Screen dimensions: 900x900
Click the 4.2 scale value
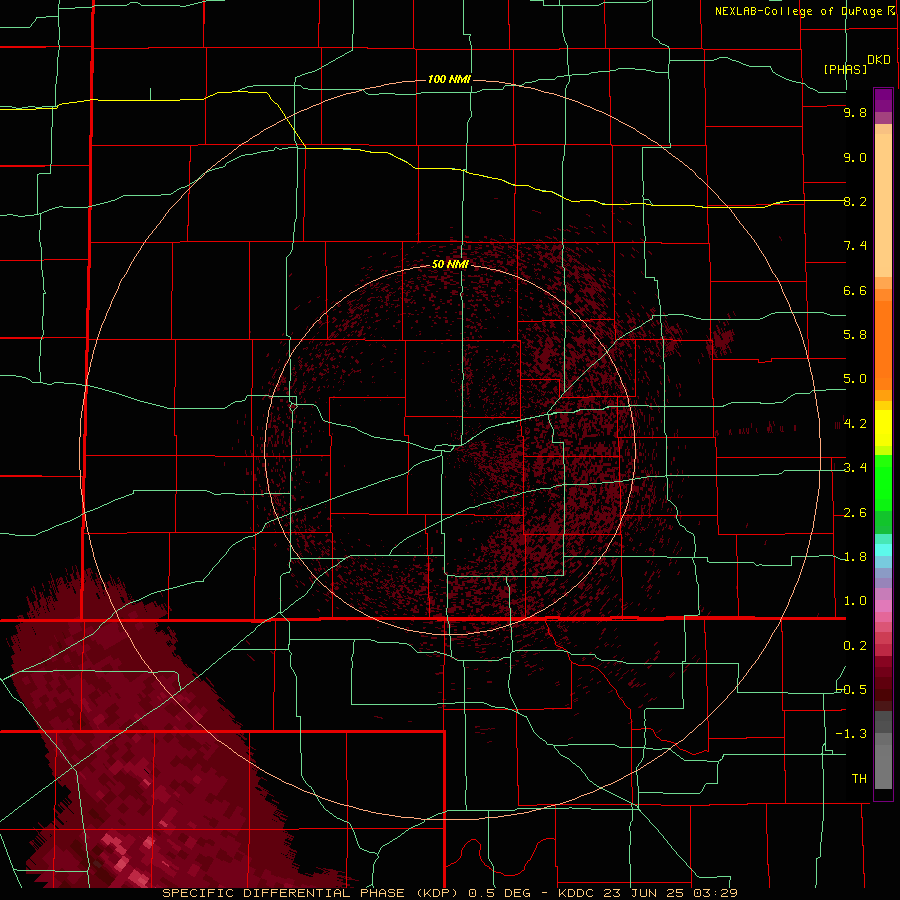[x=855, y=424]
